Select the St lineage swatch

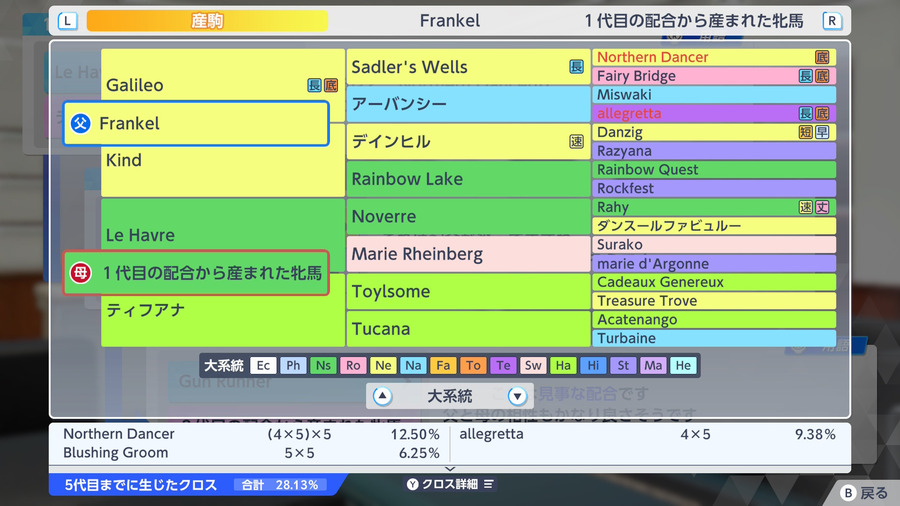coord(623,365)
